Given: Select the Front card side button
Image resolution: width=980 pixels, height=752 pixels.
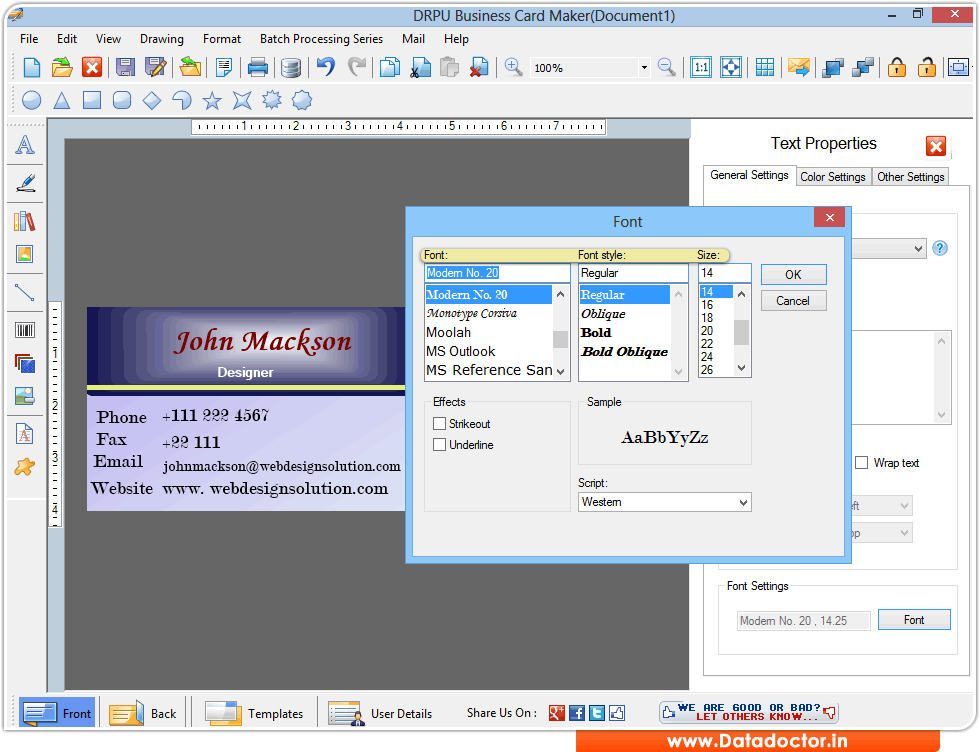Looking at the screenshot, I should click(57, 713).
